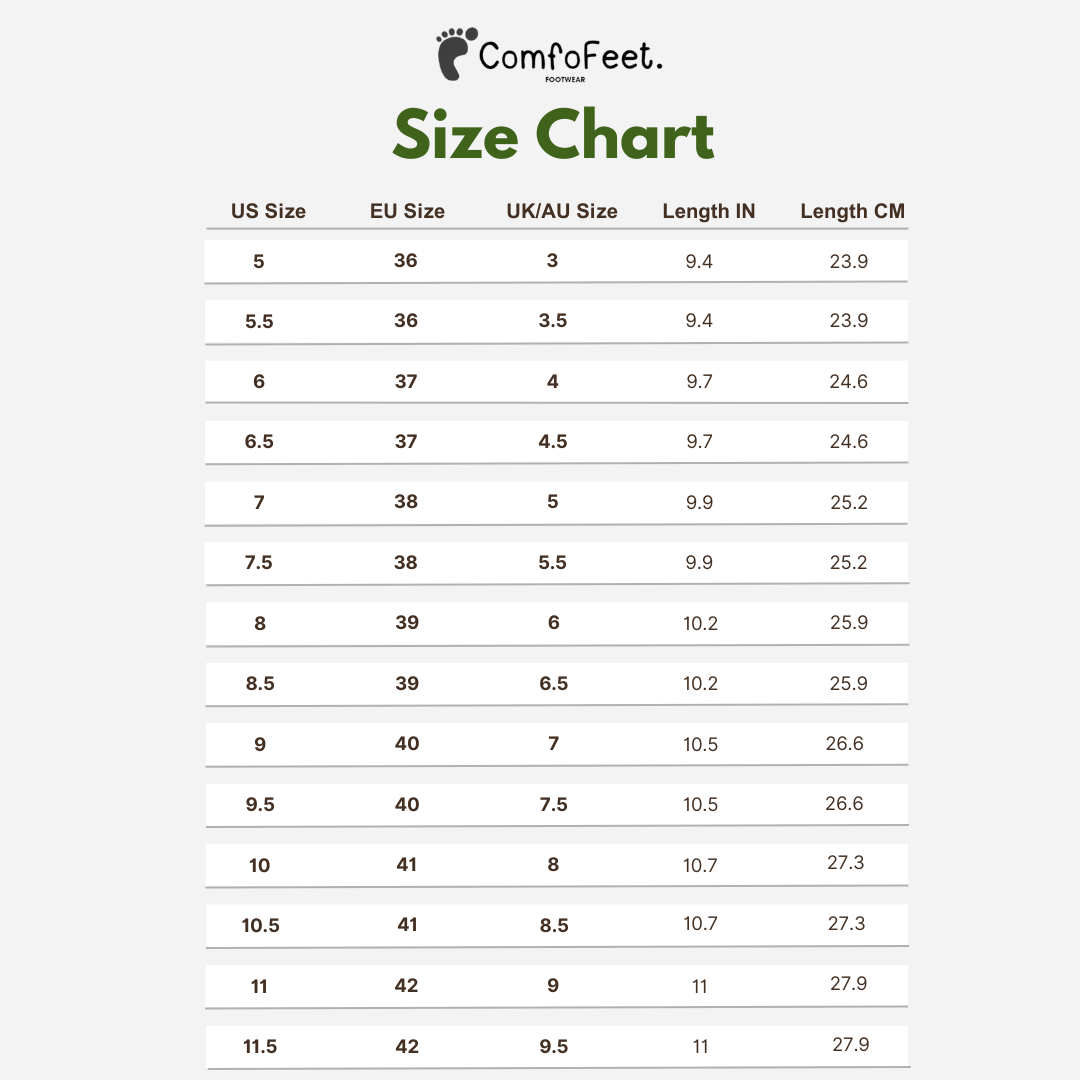Select UK/AU size 5.5 cell
Viewport: 1080px width, 1080px height.
[x=553, y=562]
